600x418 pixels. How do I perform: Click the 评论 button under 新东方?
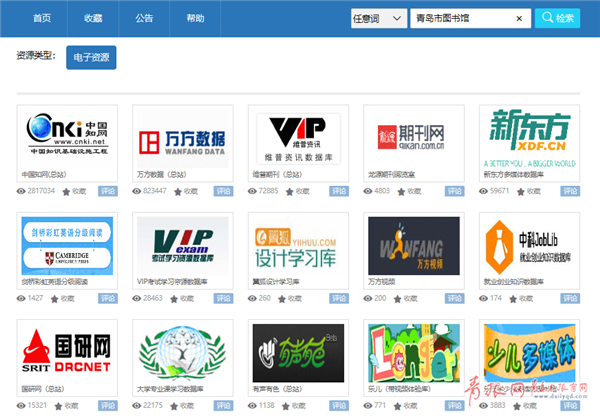tap(570, 190)
